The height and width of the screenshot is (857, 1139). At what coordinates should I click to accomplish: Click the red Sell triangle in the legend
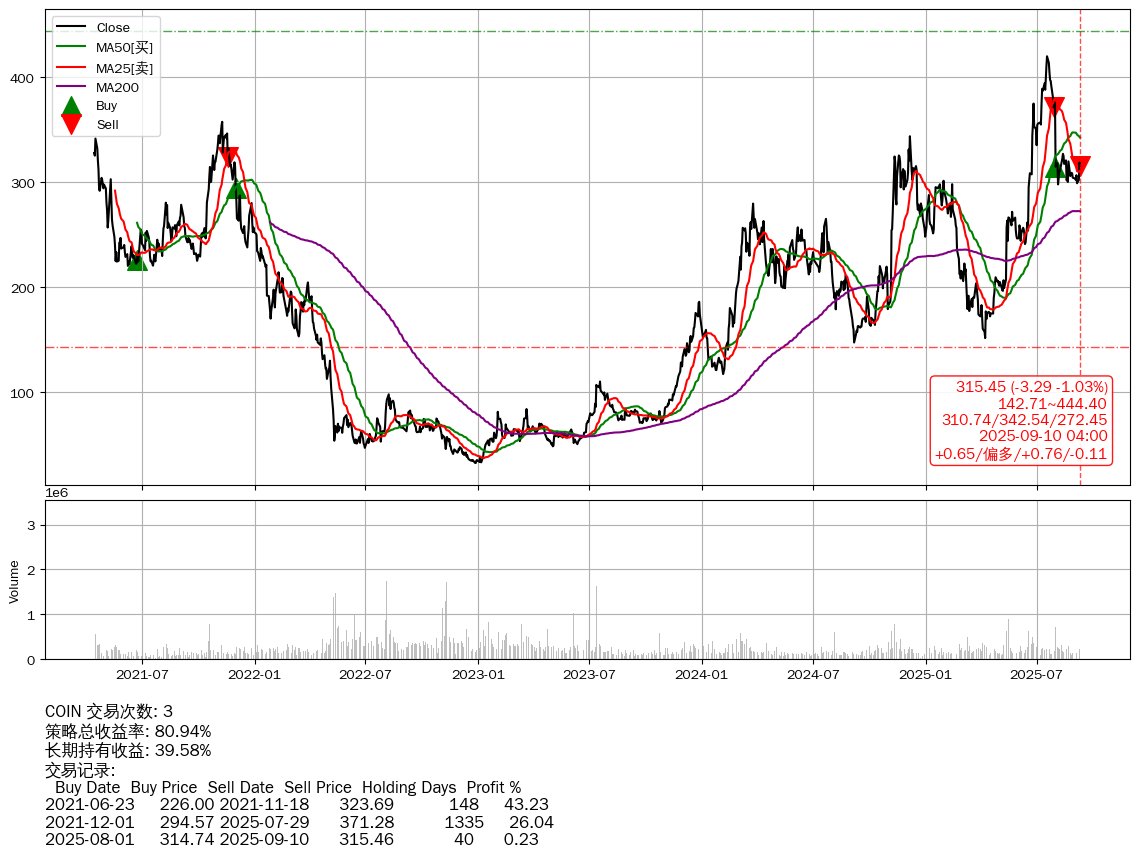tap(71, 124)
